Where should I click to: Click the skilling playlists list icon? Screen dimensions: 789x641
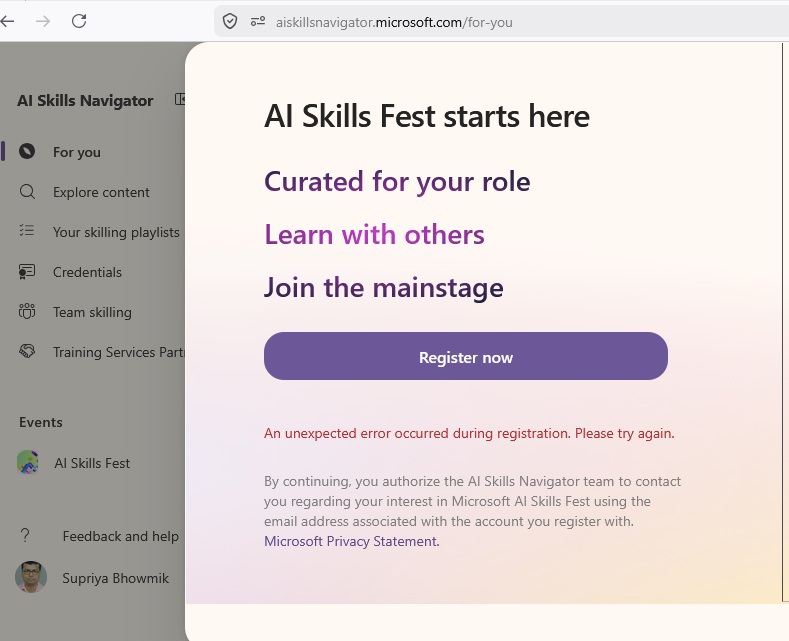[x=27, y=230]
